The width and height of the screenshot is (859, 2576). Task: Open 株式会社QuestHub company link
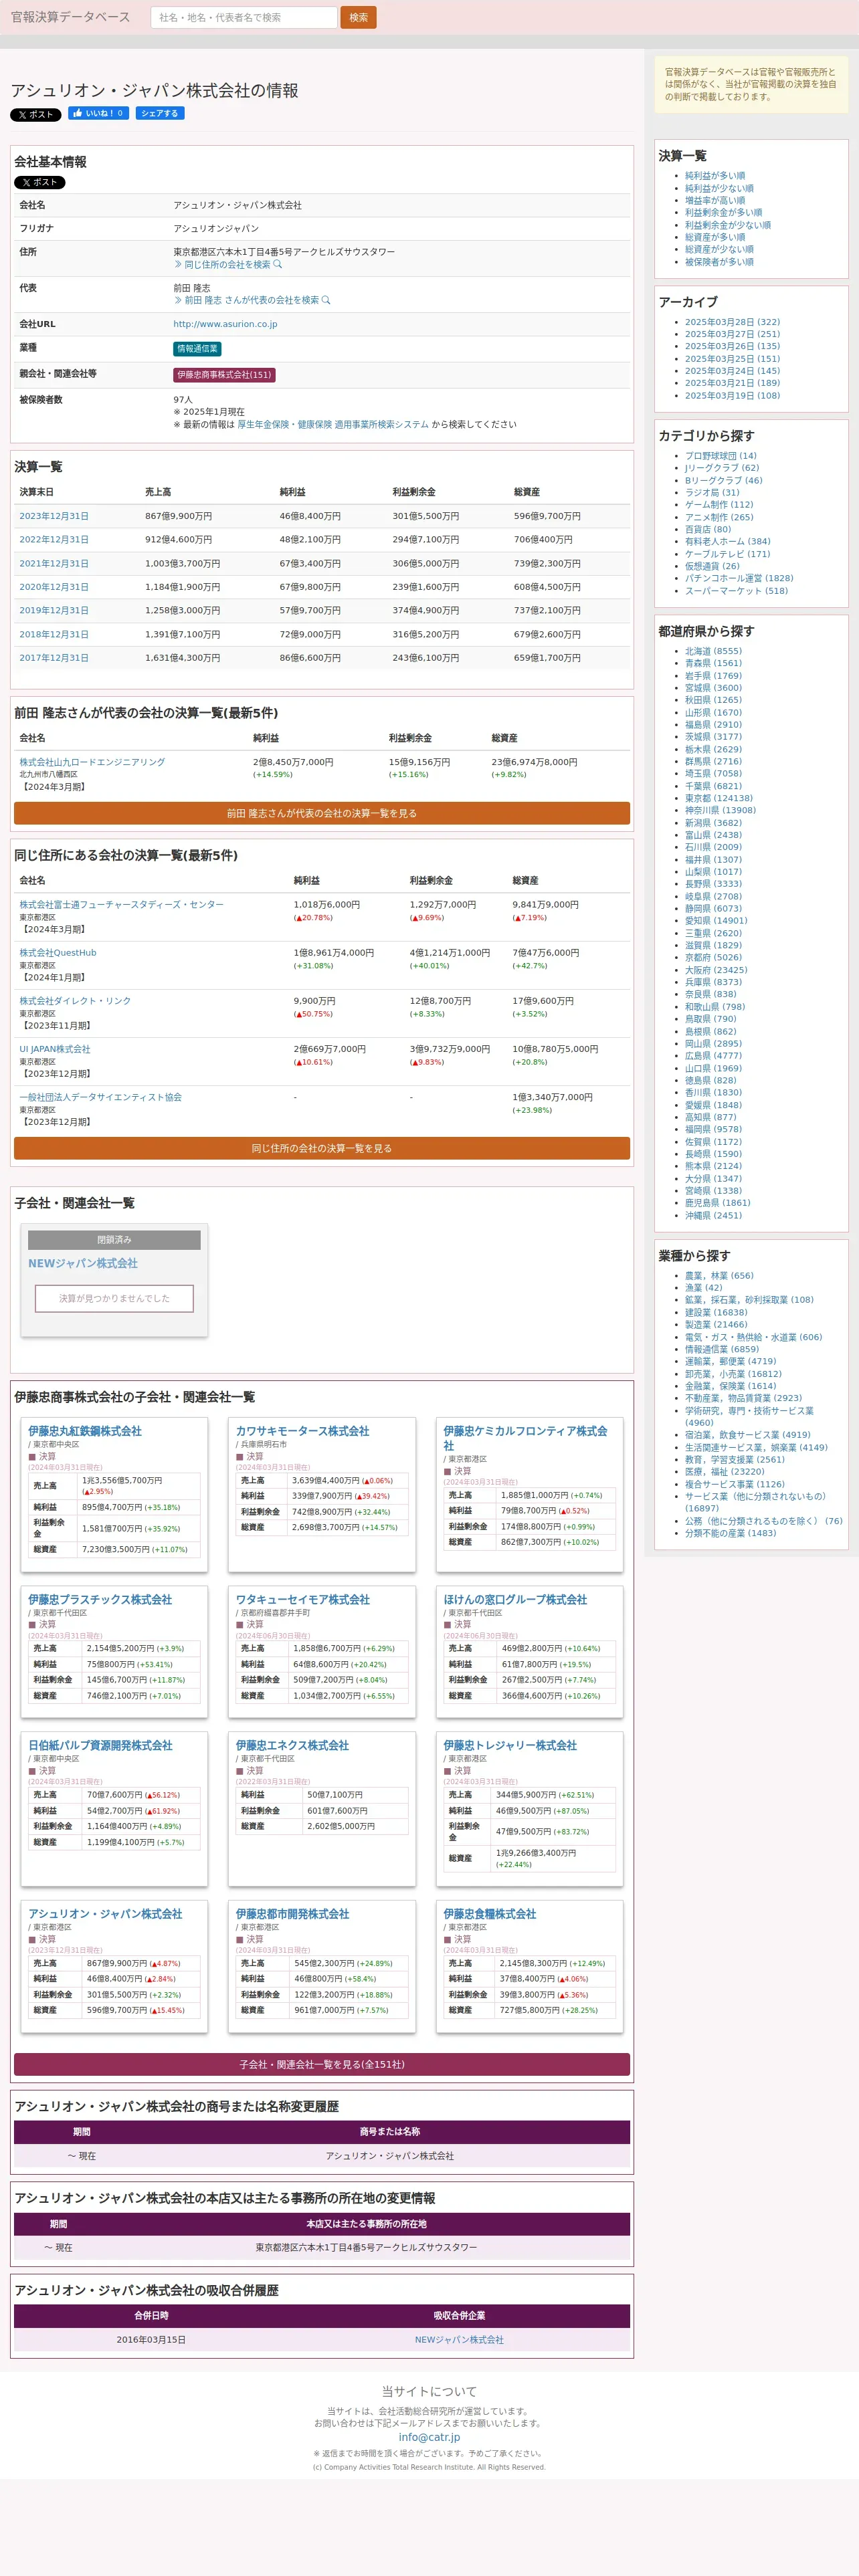pos(58,952)
